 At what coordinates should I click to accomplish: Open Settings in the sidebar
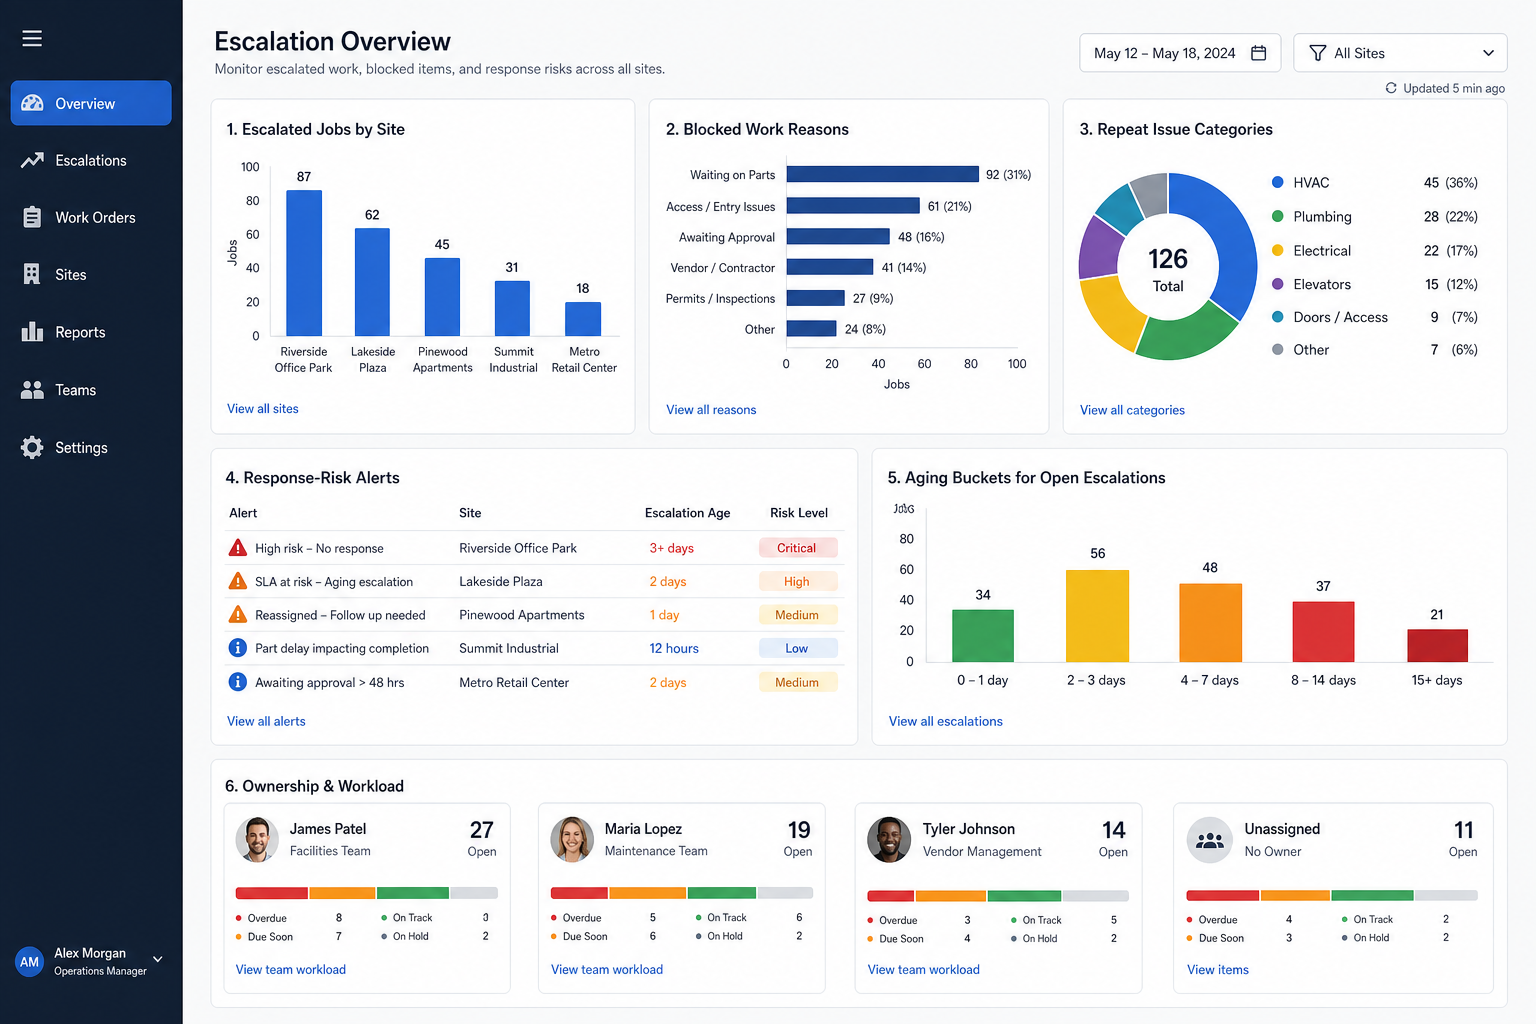91,447
